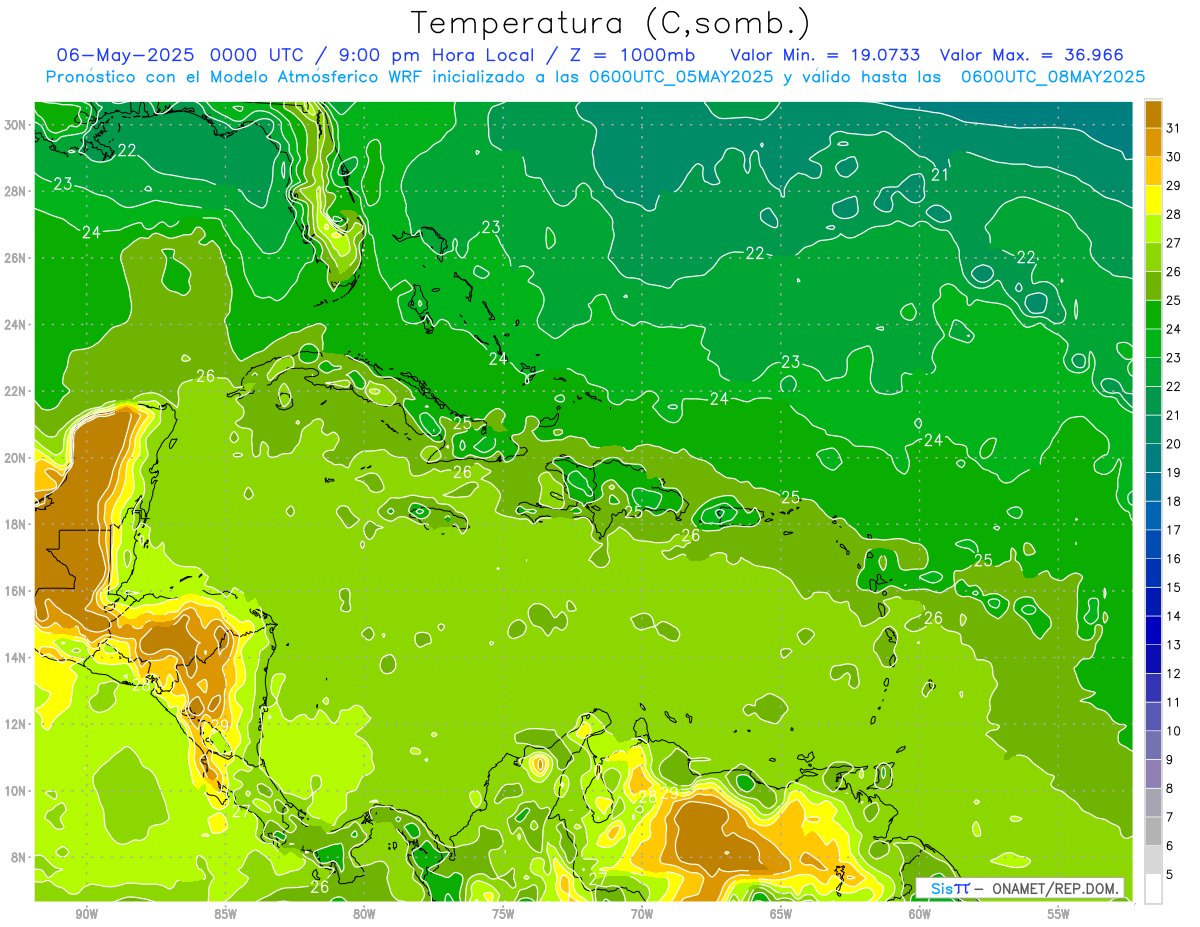1200x927 pixels.
Task: Click the "0600UTC_05MAY2025" initialization time
Action: pos(681,77)
